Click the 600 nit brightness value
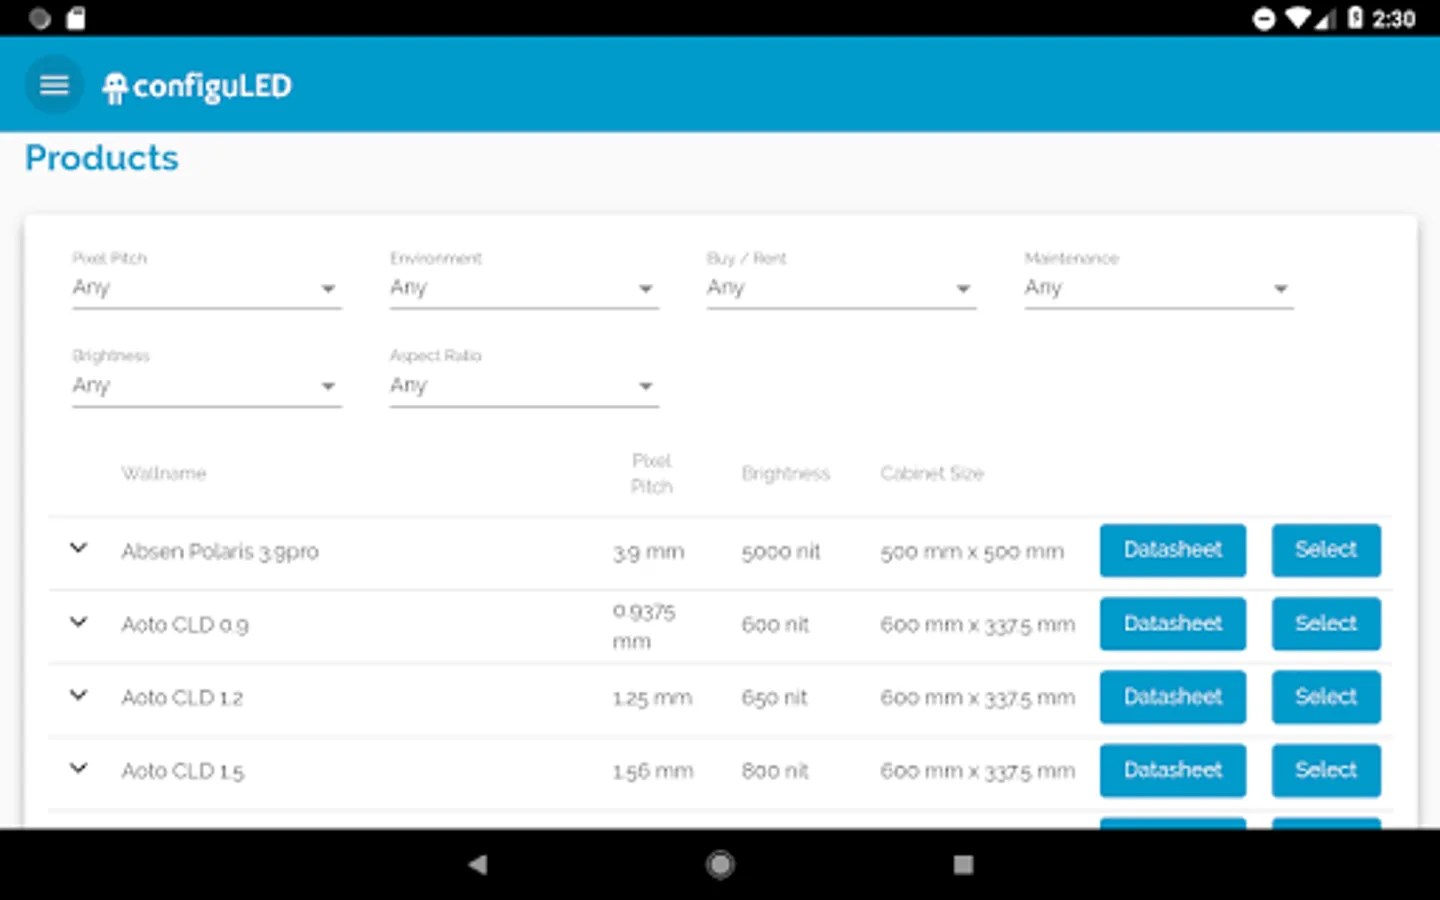1440x900 pixels. tap(775, 625)
